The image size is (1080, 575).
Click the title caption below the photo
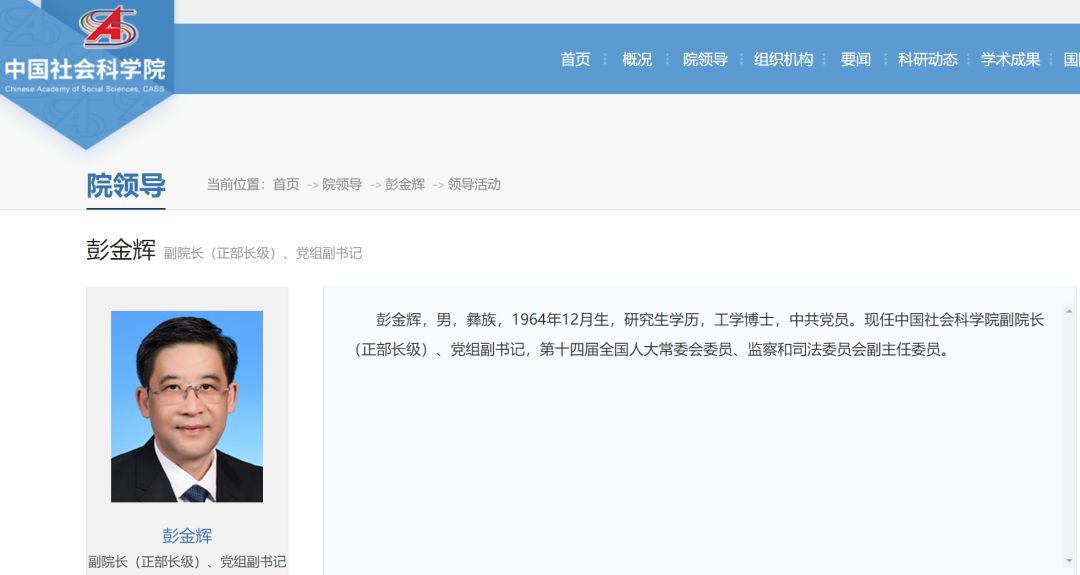(x=187, y=562)
